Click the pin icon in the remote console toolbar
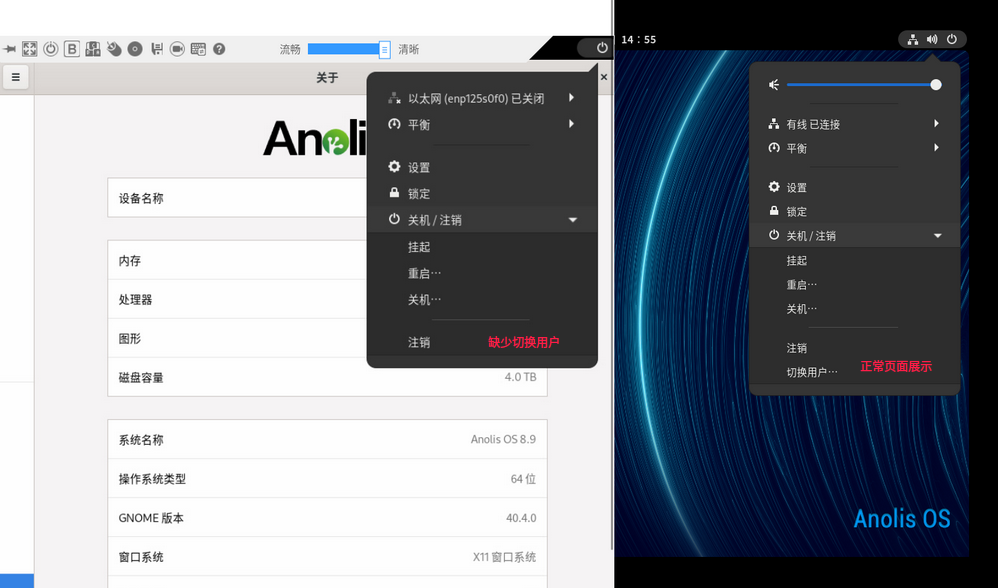Screen dimensions: 998x588 point(9,48)
